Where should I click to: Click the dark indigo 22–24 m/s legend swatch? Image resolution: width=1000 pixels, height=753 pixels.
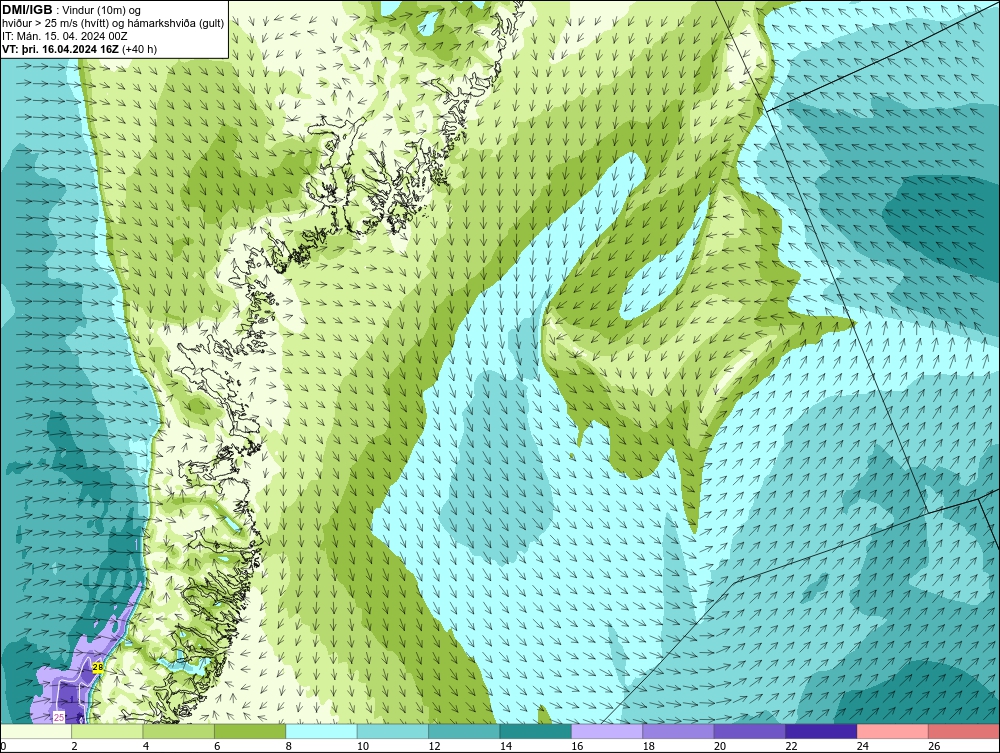(x=821, y=731)
